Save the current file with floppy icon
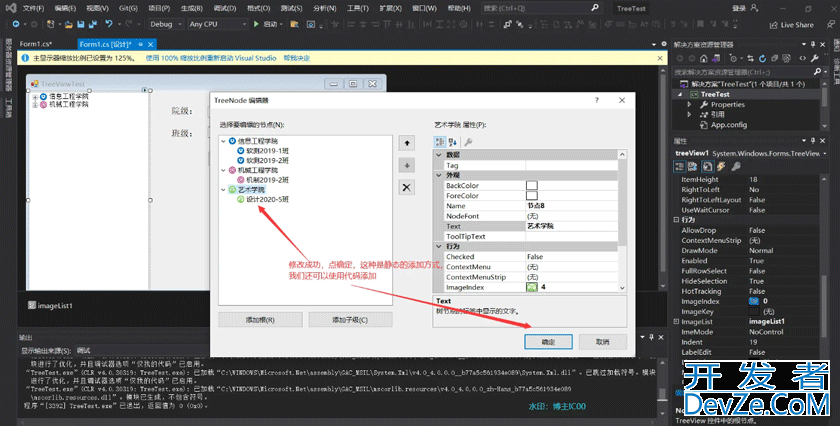The image size is (840, 426). [81, 25]
